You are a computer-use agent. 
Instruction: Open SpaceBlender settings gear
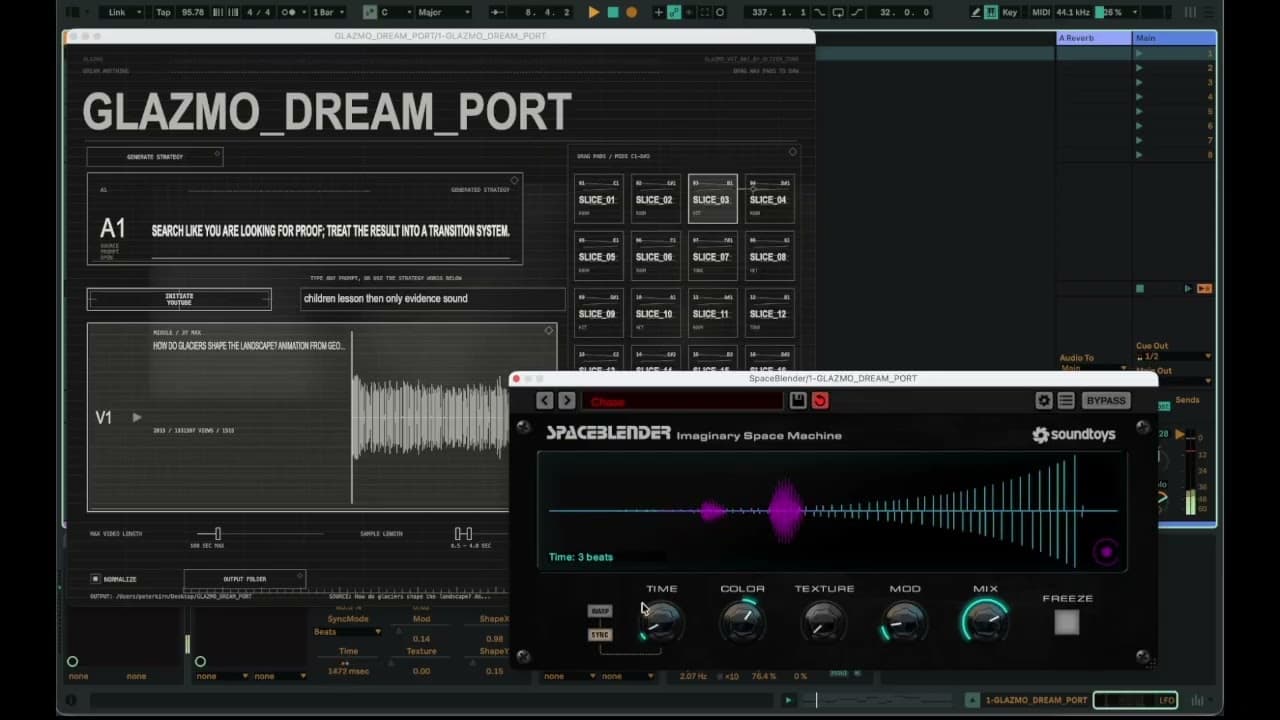pos(1044,401)
